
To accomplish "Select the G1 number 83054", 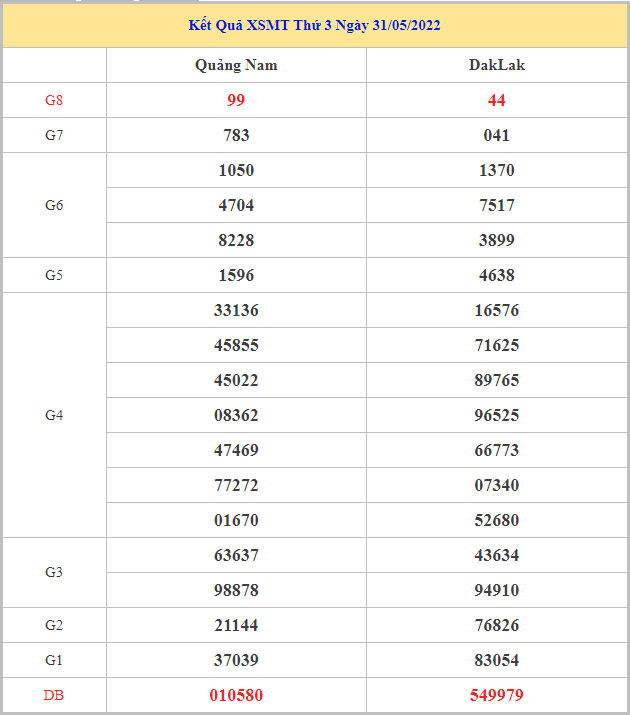I will [x=496, y=660].
